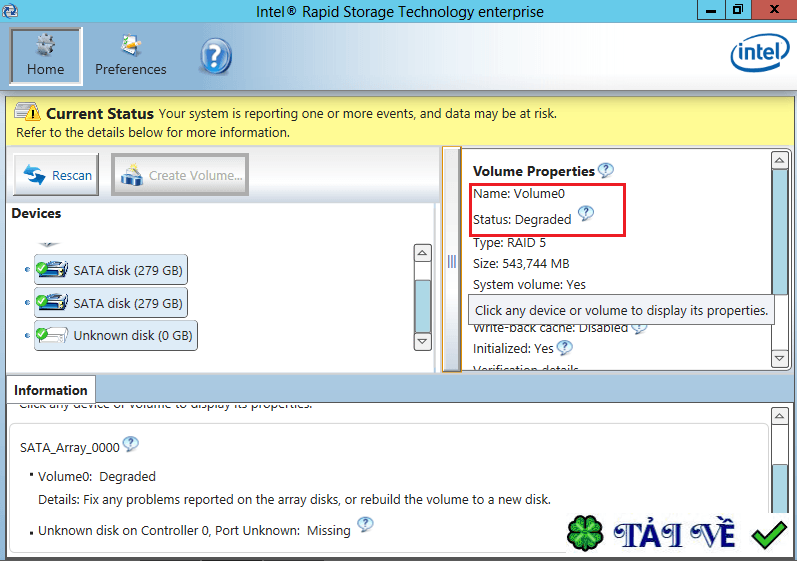Click the SATA_Array_0000 label
The image size is (797, 561).
click(x=70, y=448)
